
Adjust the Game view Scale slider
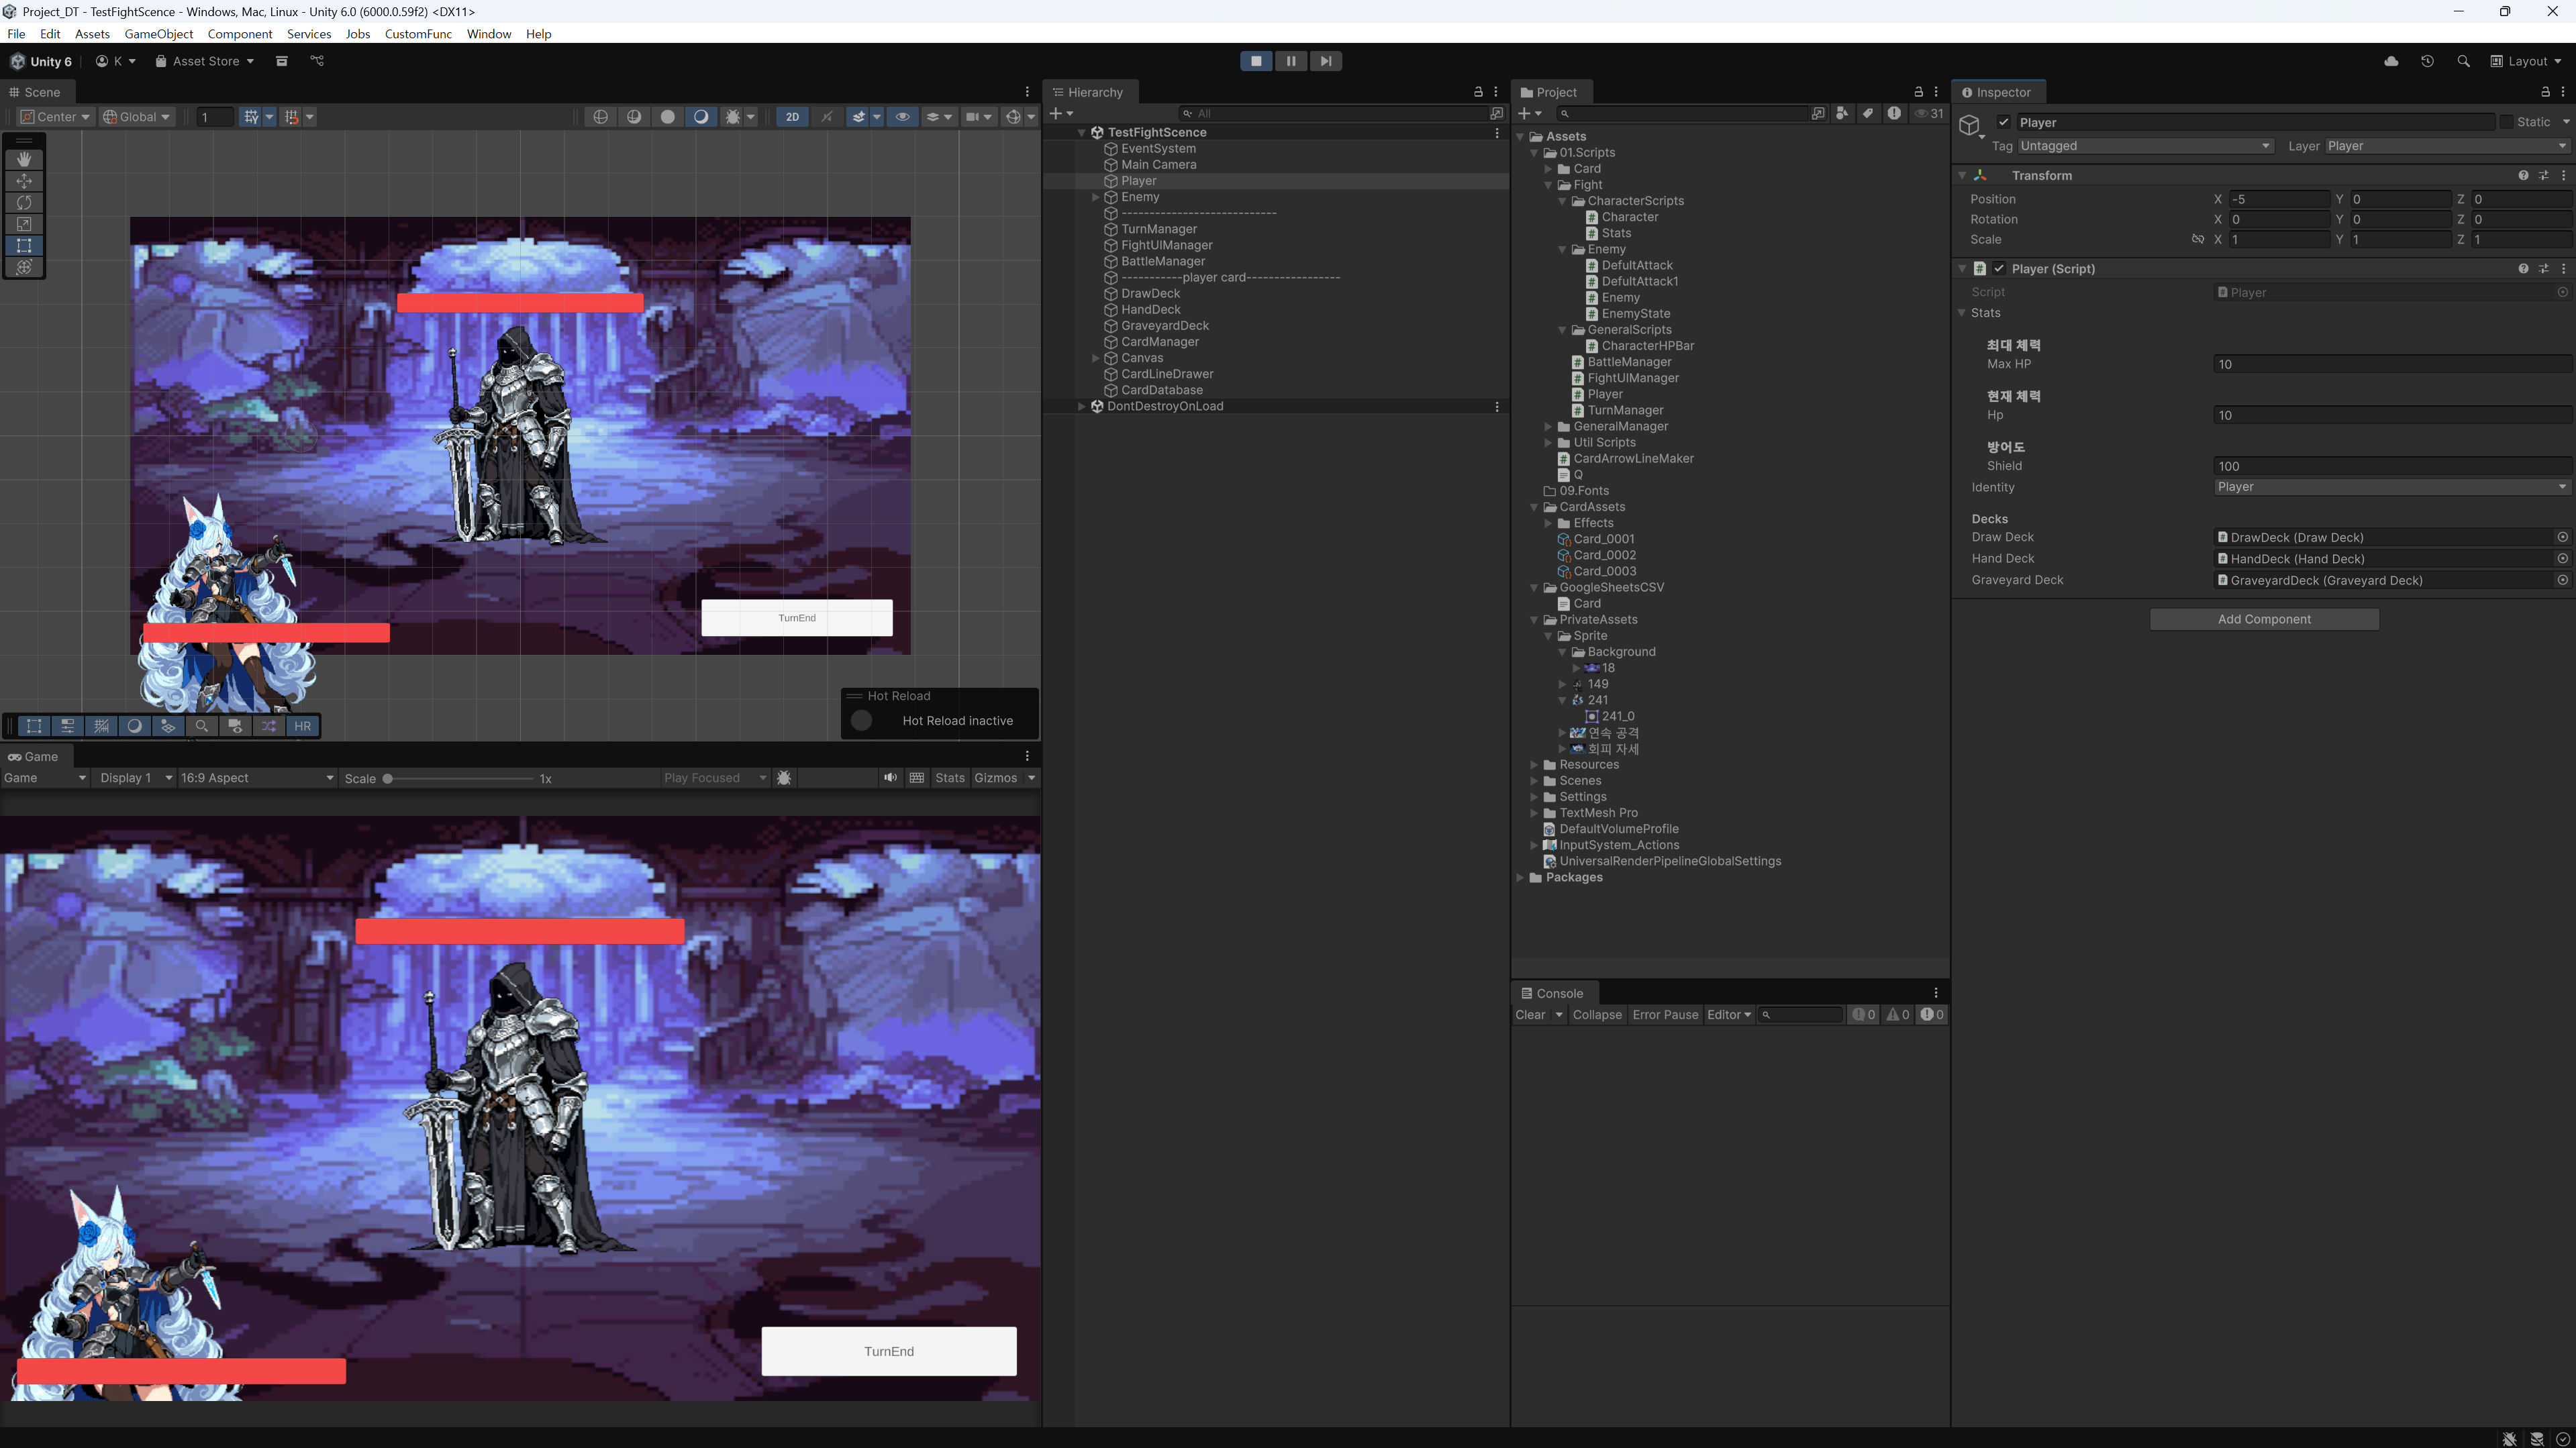[x=388, y=779]
